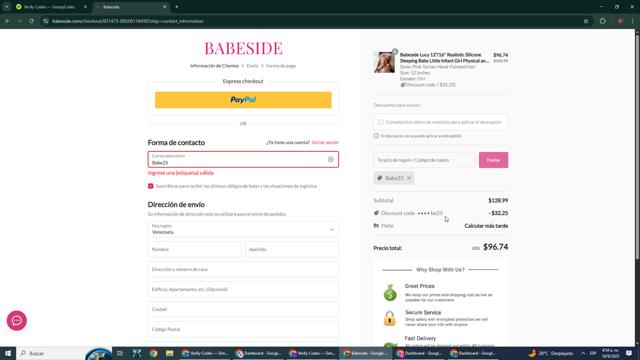Open the Windows Start menu
The height and width of the screenshot is (360, 640).
pyautogui.click(x=8, y=353)
